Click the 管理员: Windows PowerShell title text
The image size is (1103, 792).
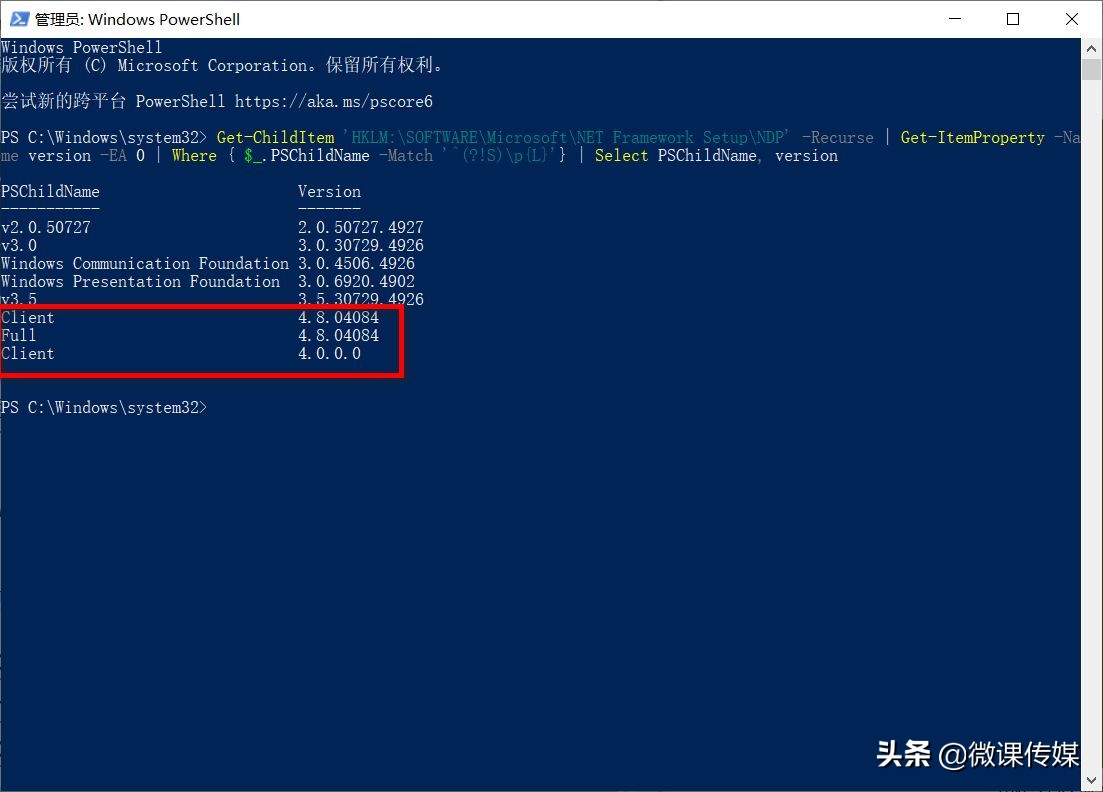[x=136, y=18]
